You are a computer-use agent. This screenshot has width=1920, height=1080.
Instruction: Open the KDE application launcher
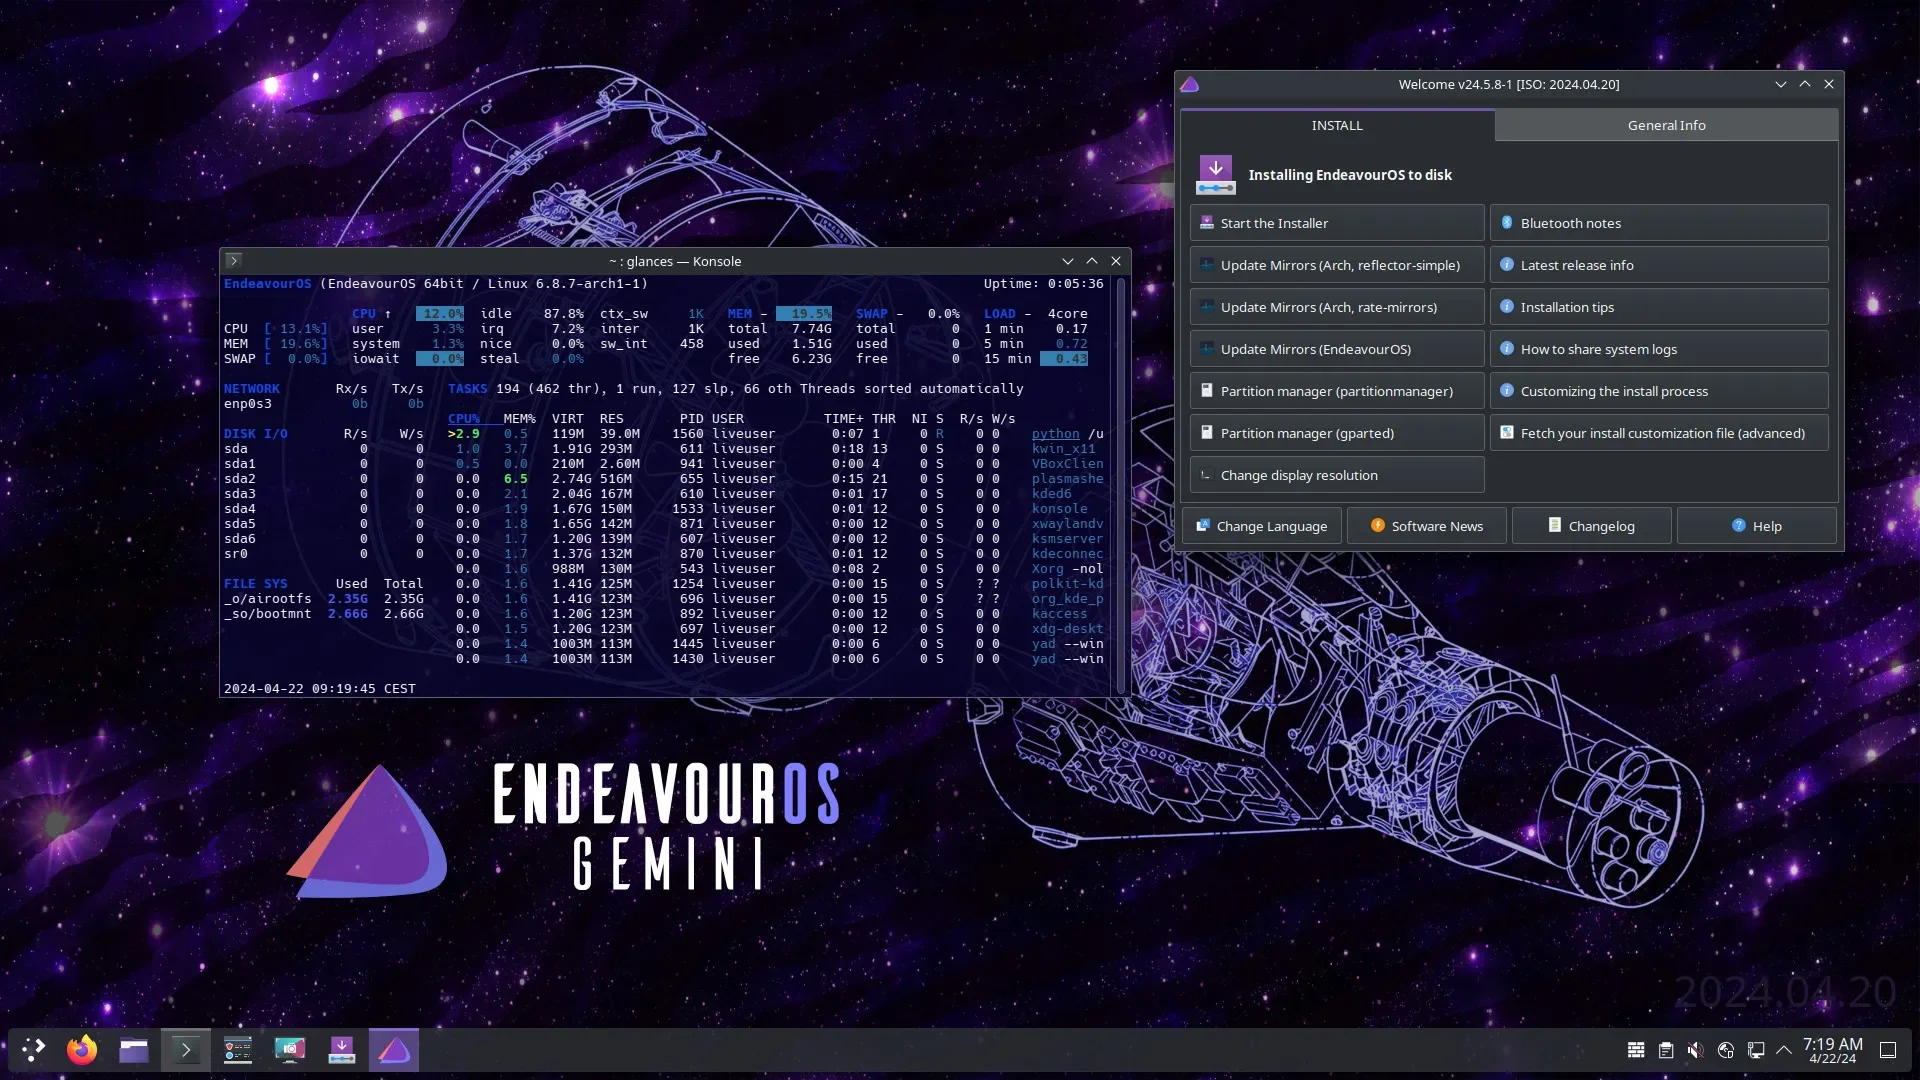[33, 1050]
